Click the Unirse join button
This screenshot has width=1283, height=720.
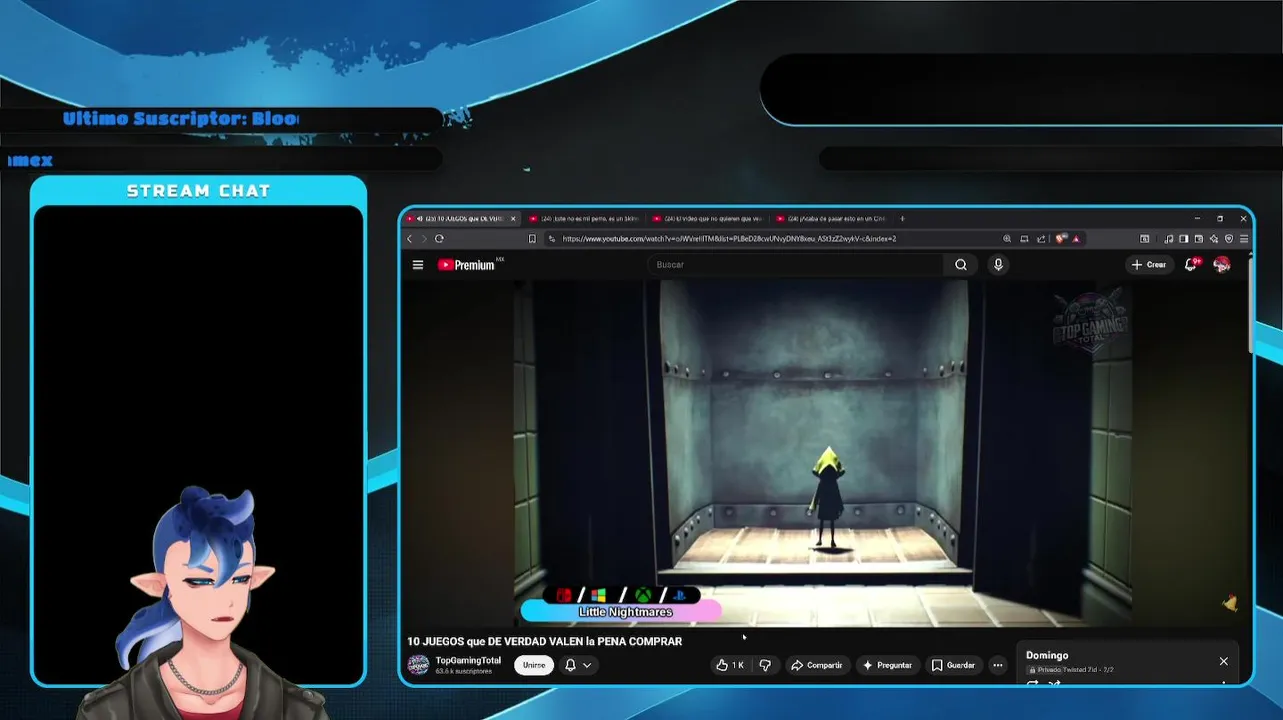(534, 665)
